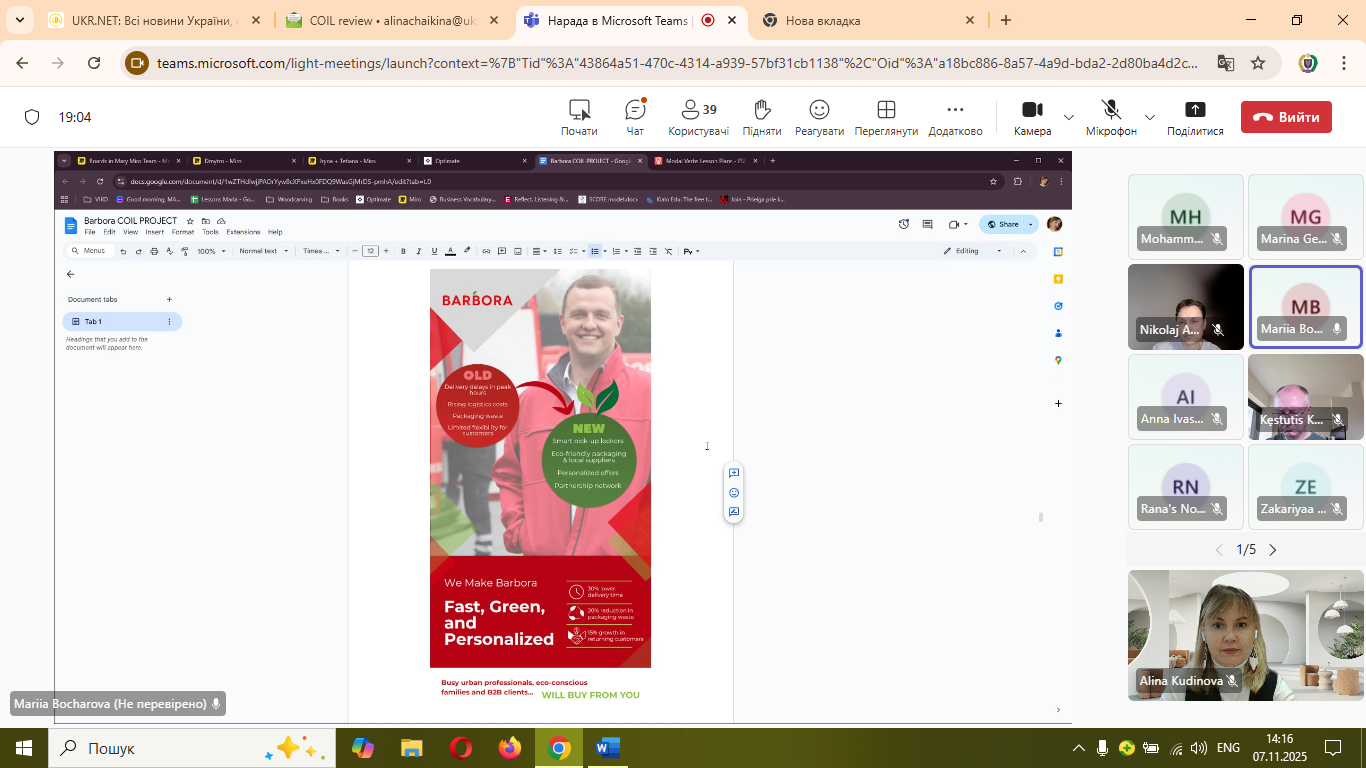Open Word from the Windows taskbar
The image size is (1366, 768).
point(607,748)
